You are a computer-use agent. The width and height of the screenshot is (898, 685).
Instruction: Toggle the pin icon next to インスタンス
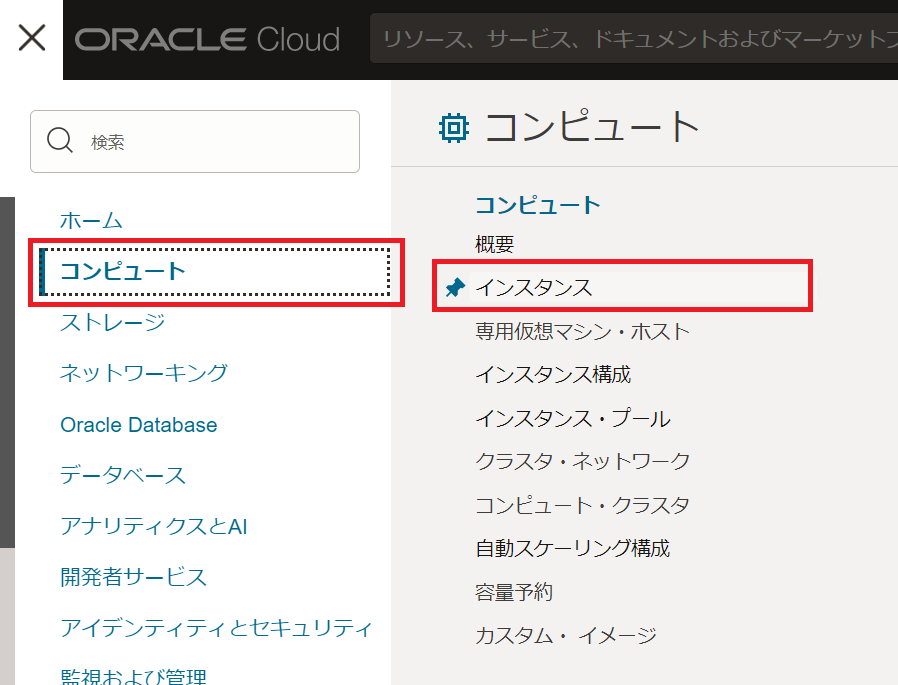point(455,287)
